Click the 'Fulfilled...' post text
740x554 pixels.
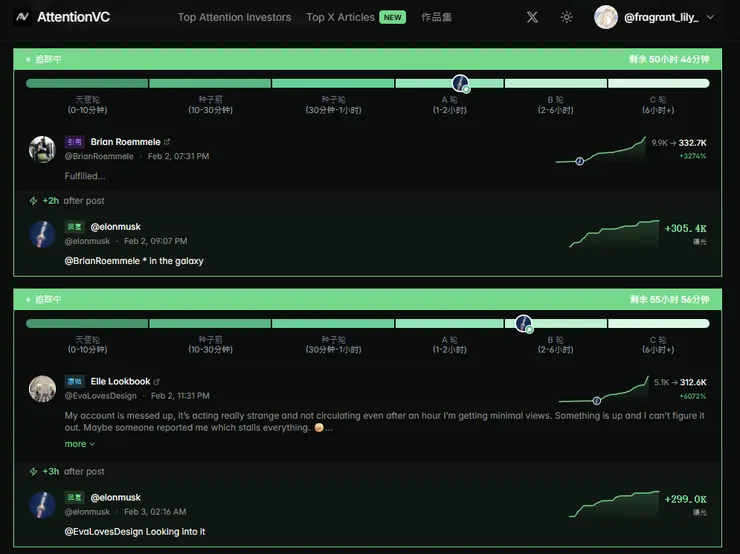[85, 176]
